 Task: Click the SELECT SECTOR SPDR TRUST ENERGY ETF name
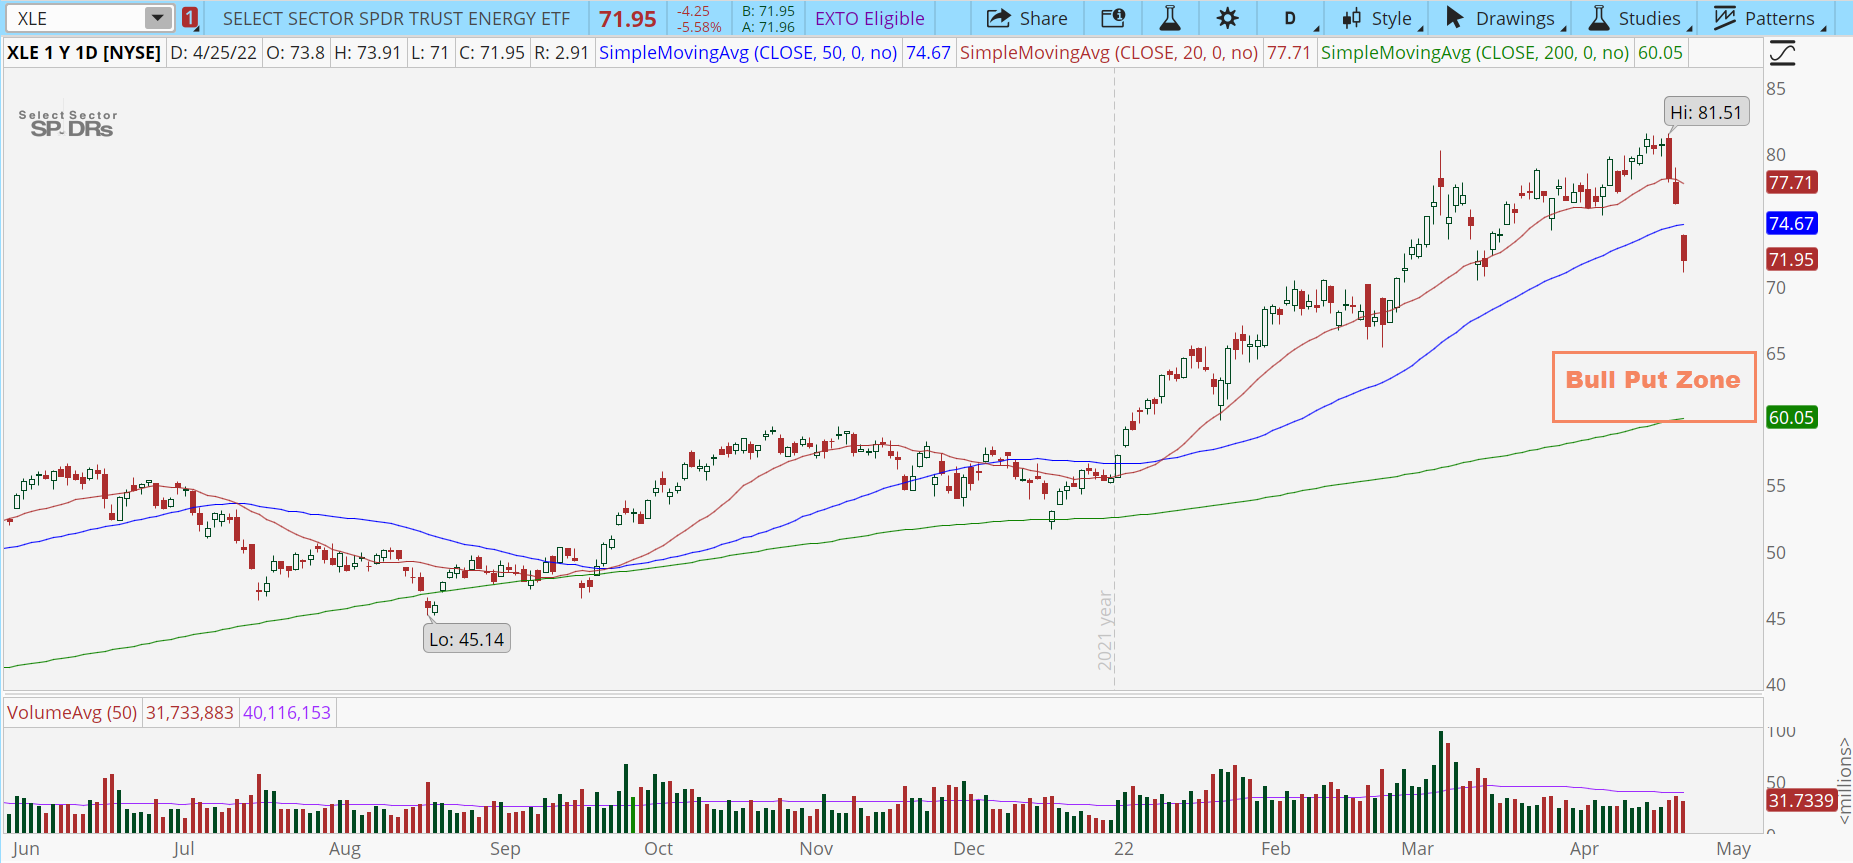point(396,18)
